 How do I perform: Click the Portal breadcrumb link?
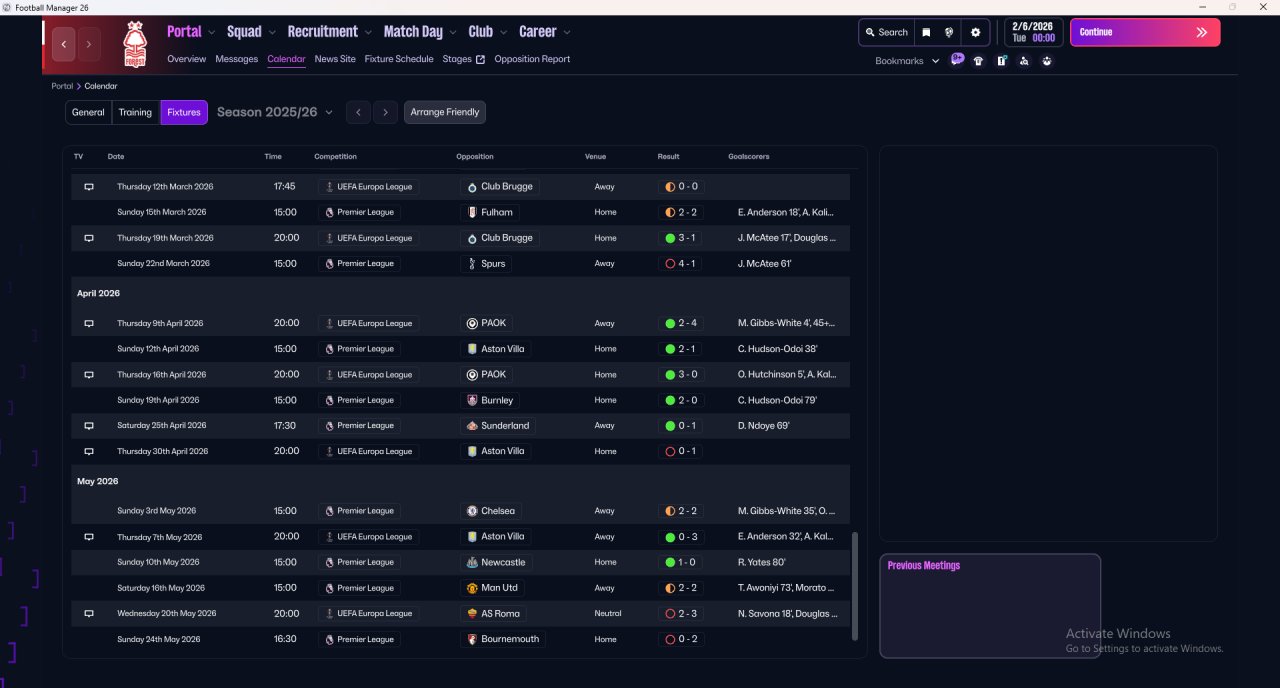point(62,86)
